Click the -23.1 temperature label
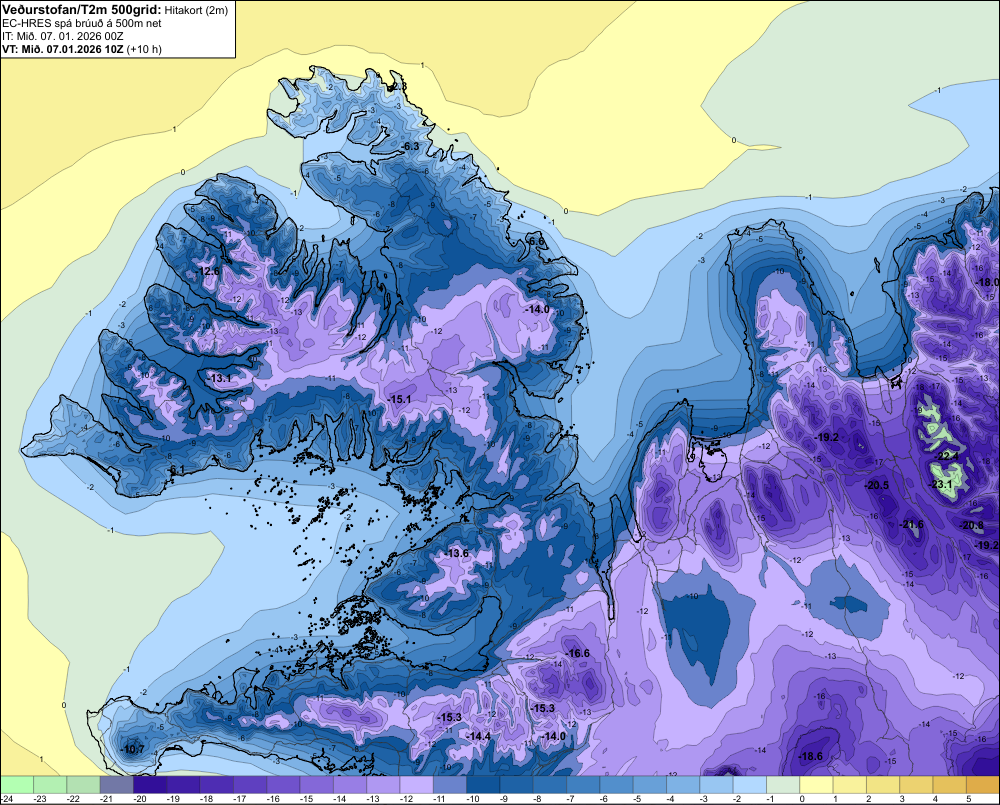This screenshot has height=805, width=1000. [941, 484]
